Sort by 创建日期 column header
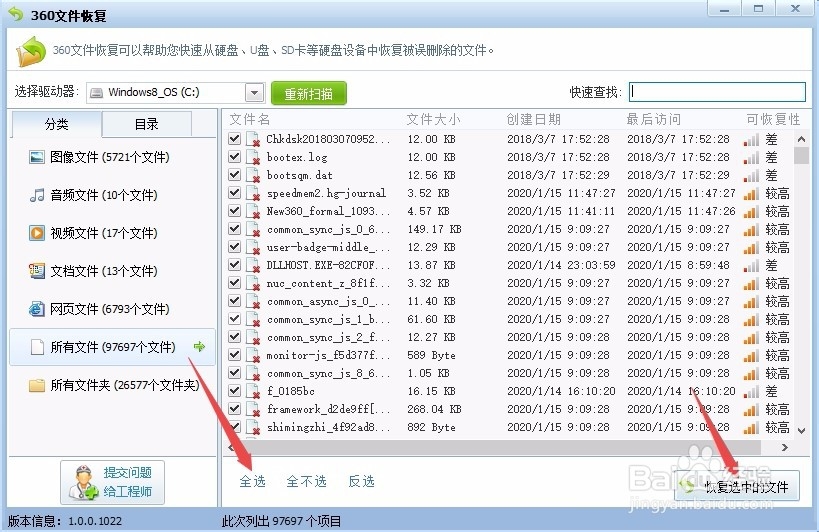This screenshot has width=819, height=532. [x=533, y=120]
